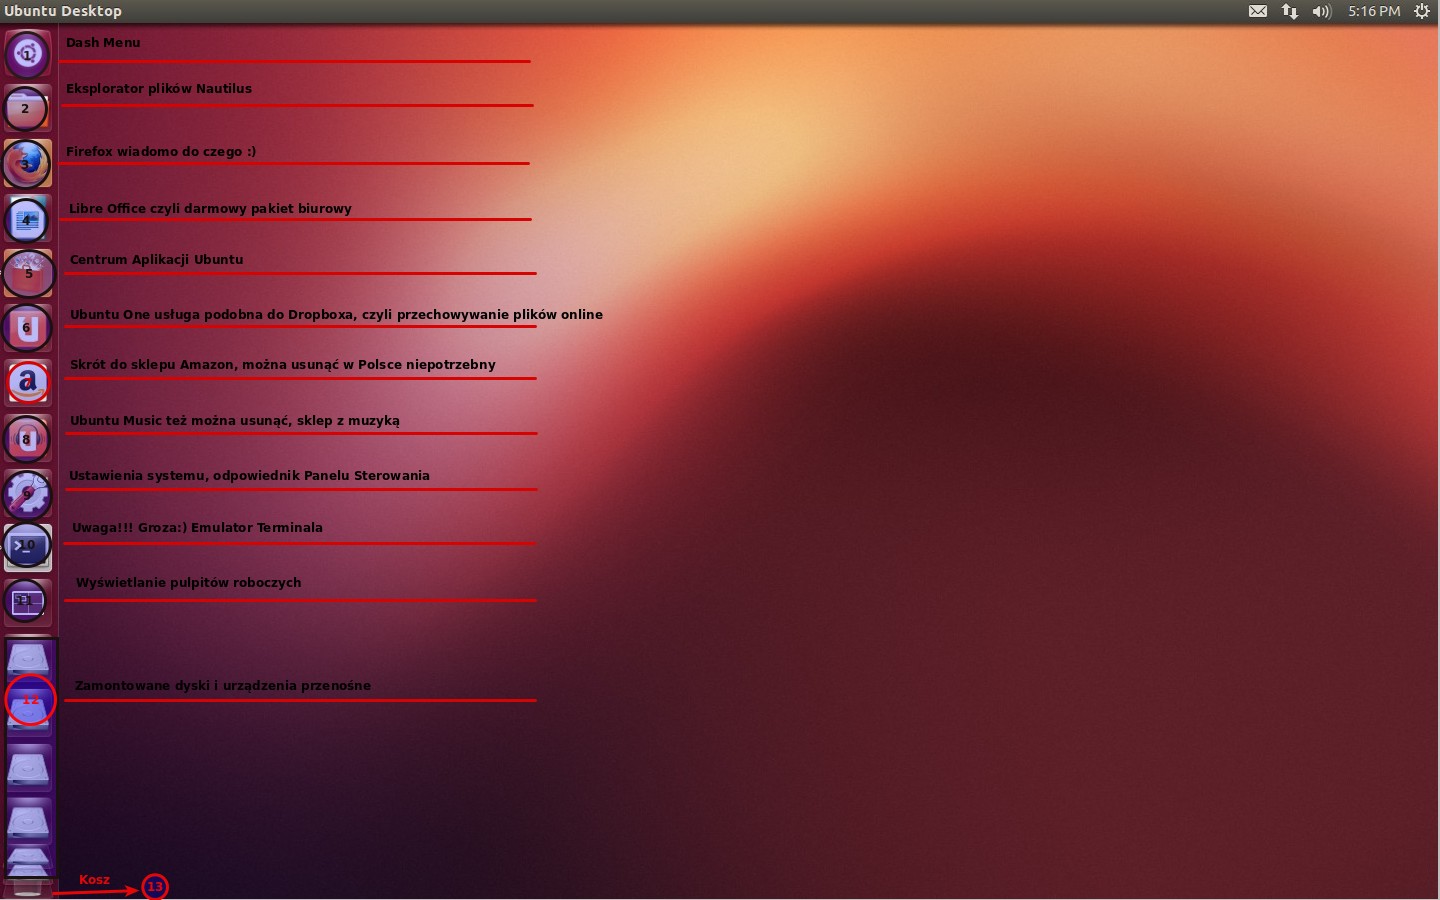Open Firefox from the launcher
Image resolution: width=1440 pixels, height=900 pixels.
point(27,163)
